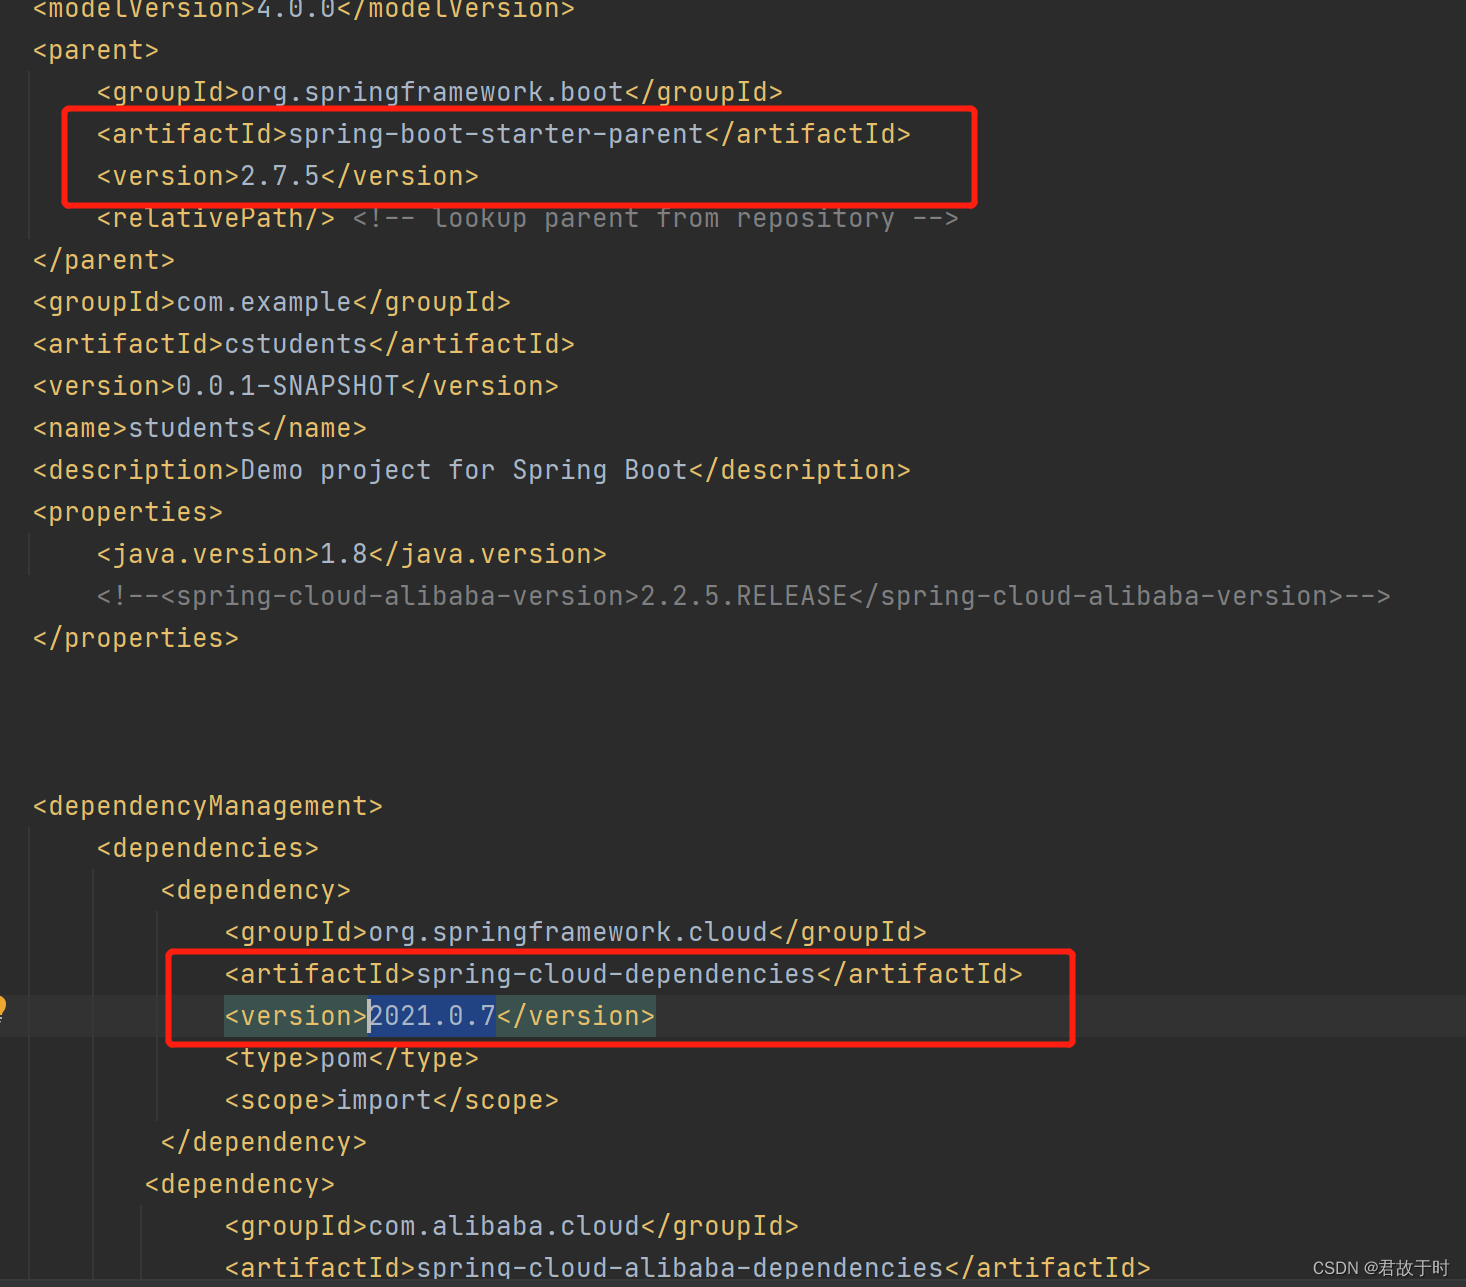The image size is (1466, 1287).
Task: Click the type pom value
Action: [x=341, y=1057]
